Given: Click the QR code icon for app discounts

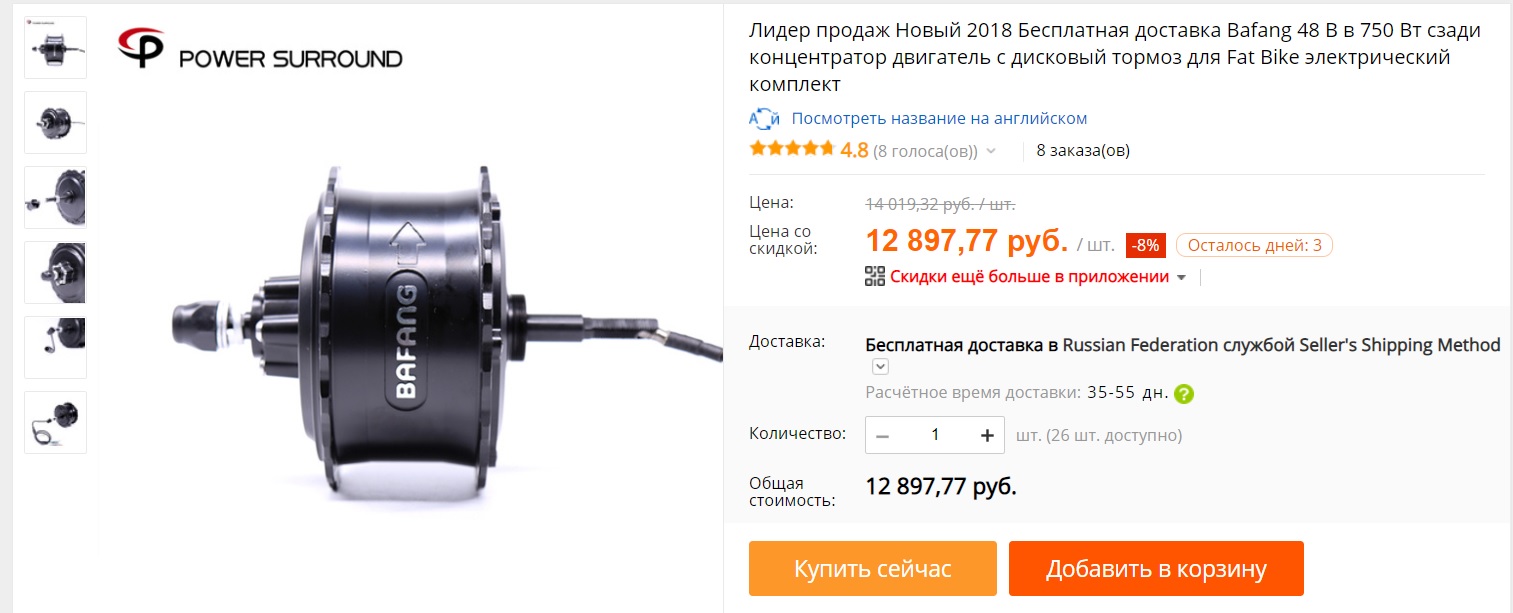Looking at the screenshot, I should coord(875,277).
